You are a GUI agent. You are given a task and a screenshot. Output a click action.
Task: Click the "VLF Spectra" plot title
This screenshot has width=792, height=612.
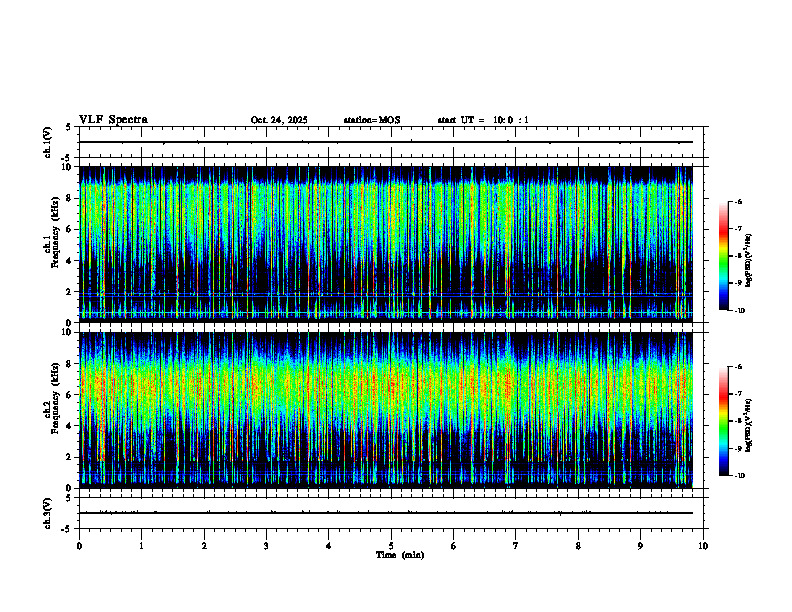113,120
